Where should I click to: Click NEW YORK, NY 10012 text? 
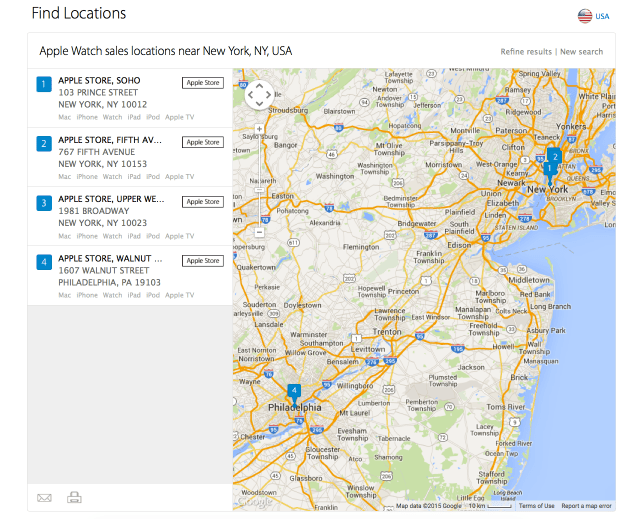(102, 104)
